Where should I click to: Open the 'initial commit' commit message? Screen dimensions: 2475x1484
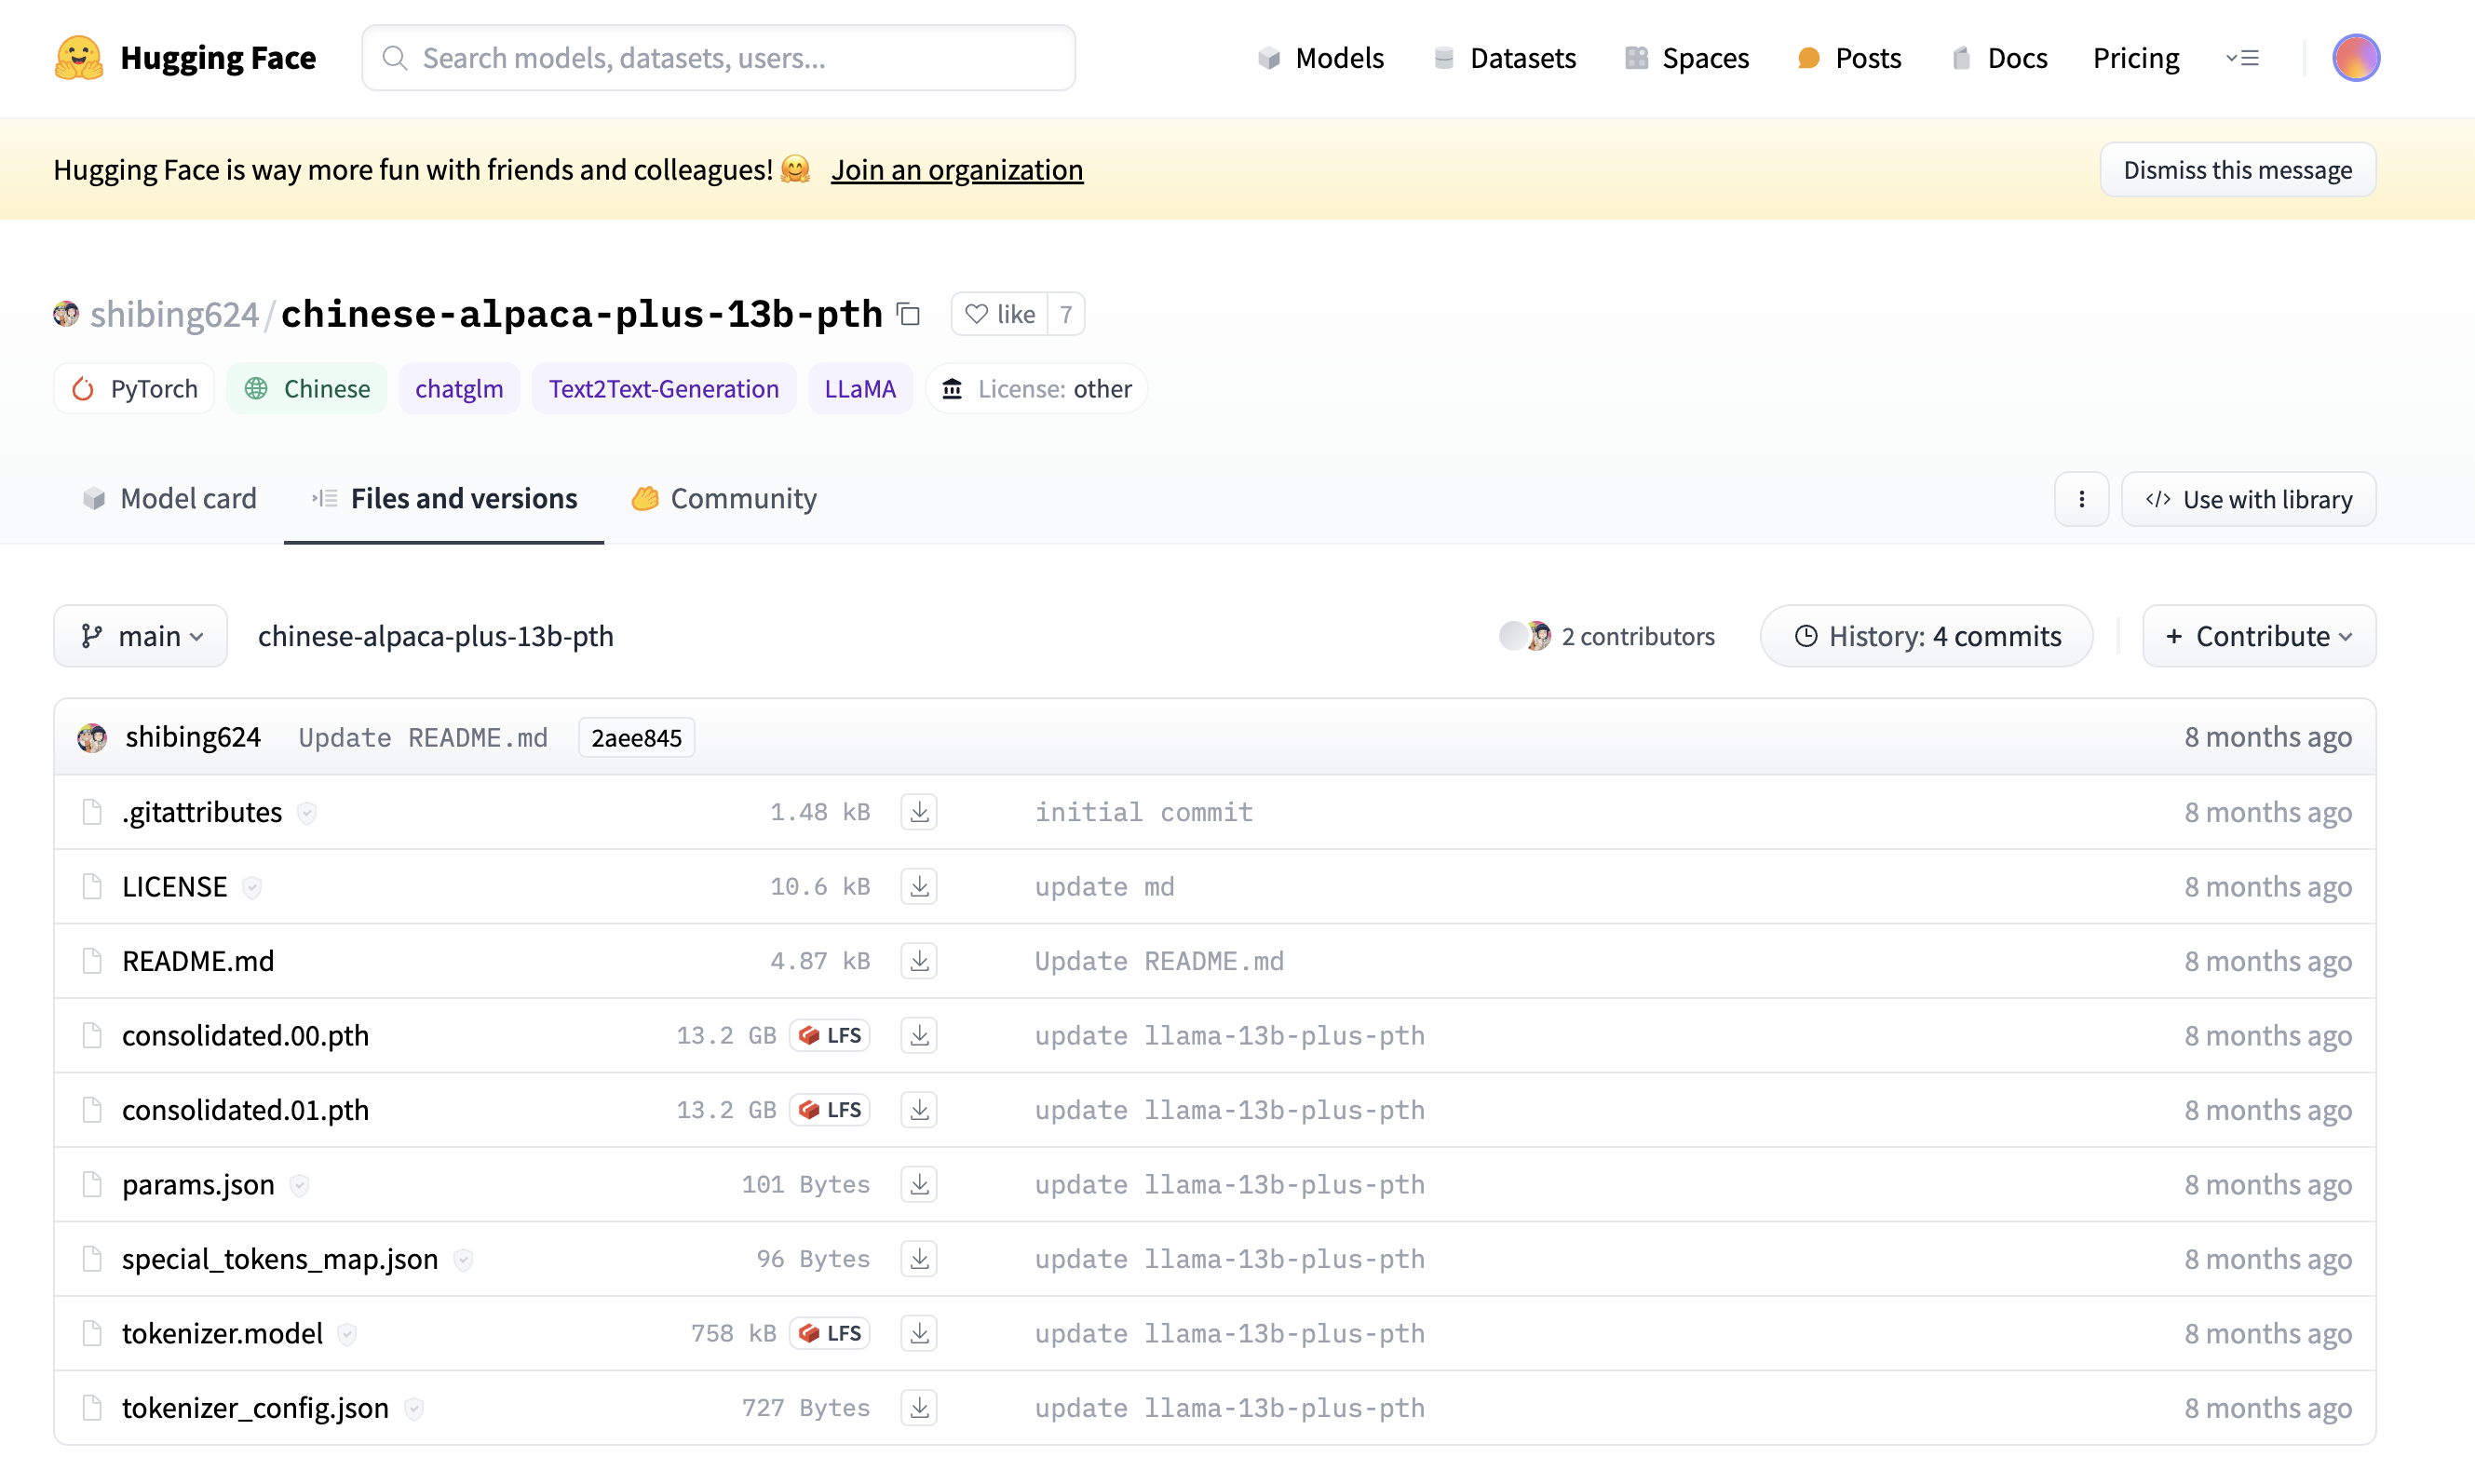click(1144, 812)
